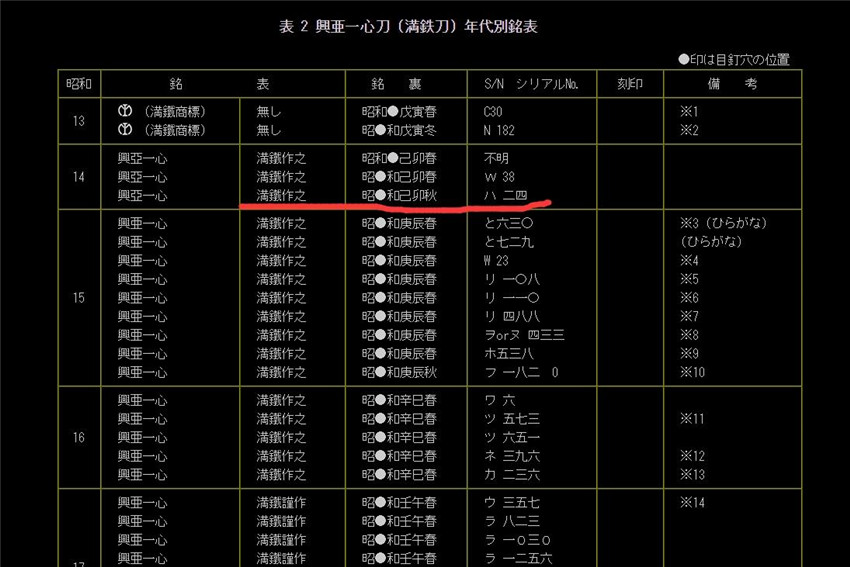Image resolution: width=850 pixels, height=567 pixels.
Task: Select the 昭和 column header
Action: point(79,84)
